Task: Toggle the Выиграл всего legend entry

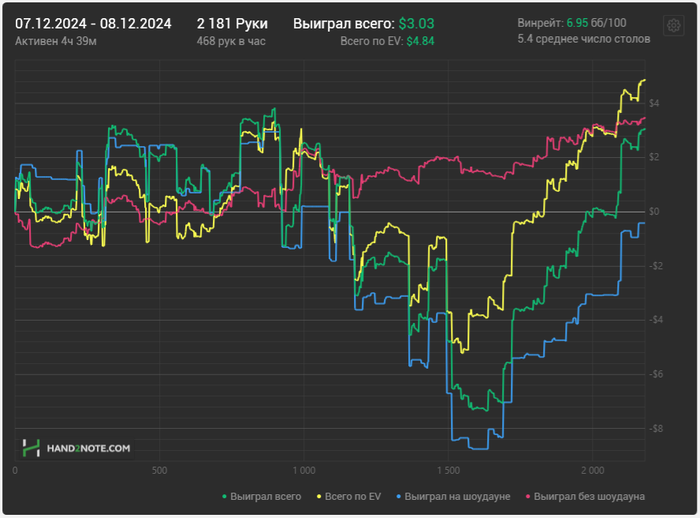Action: [262, 497]
